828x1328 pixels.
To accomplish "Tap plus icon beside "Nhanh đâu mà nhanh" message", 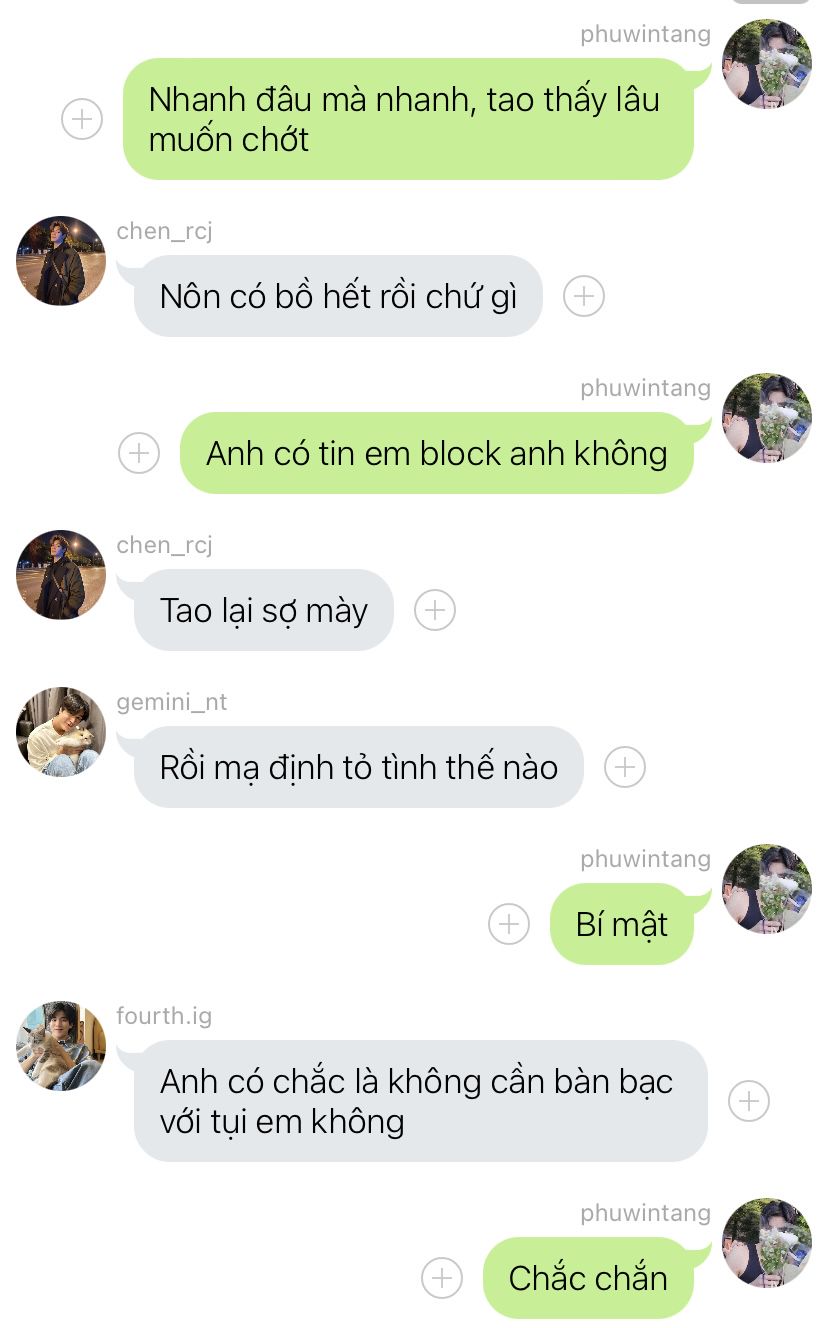I will [x=82, y=120].
